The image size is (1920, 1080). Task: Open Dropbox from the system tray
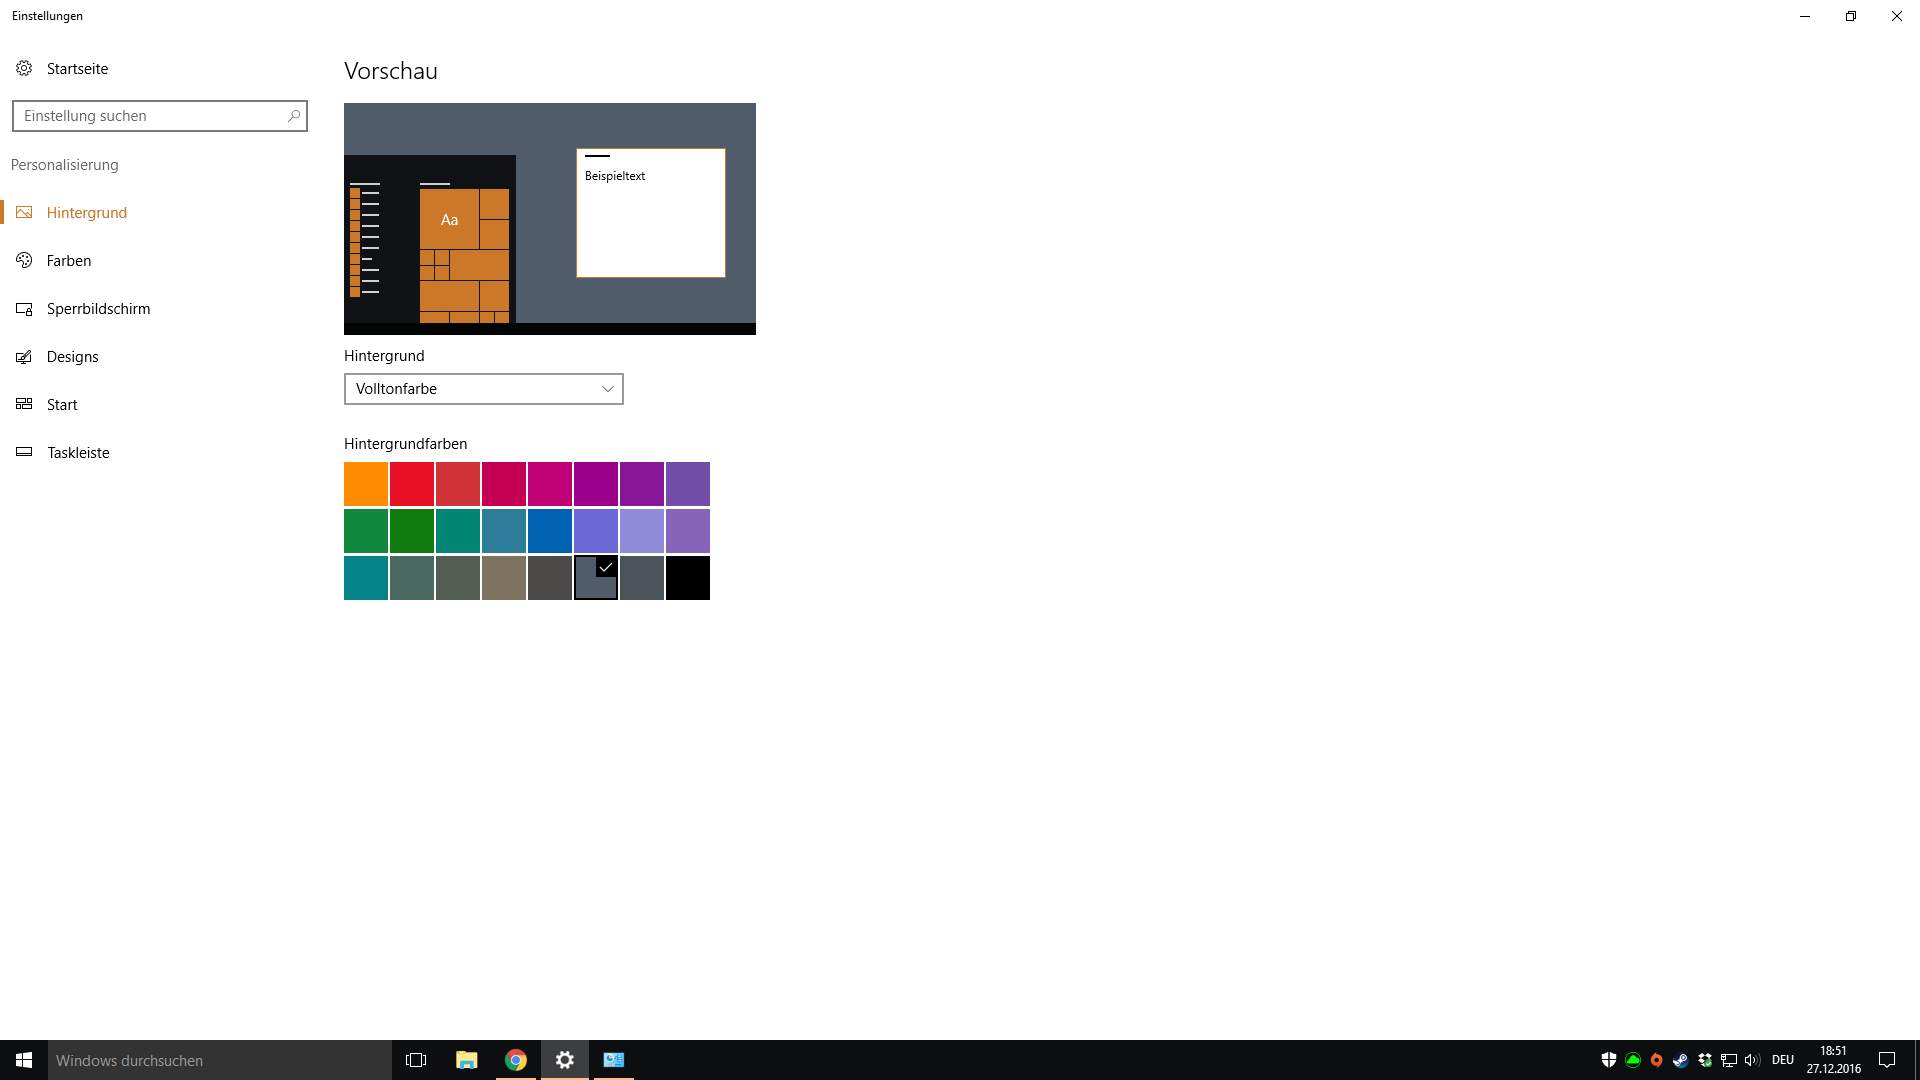point(1704,1060)
